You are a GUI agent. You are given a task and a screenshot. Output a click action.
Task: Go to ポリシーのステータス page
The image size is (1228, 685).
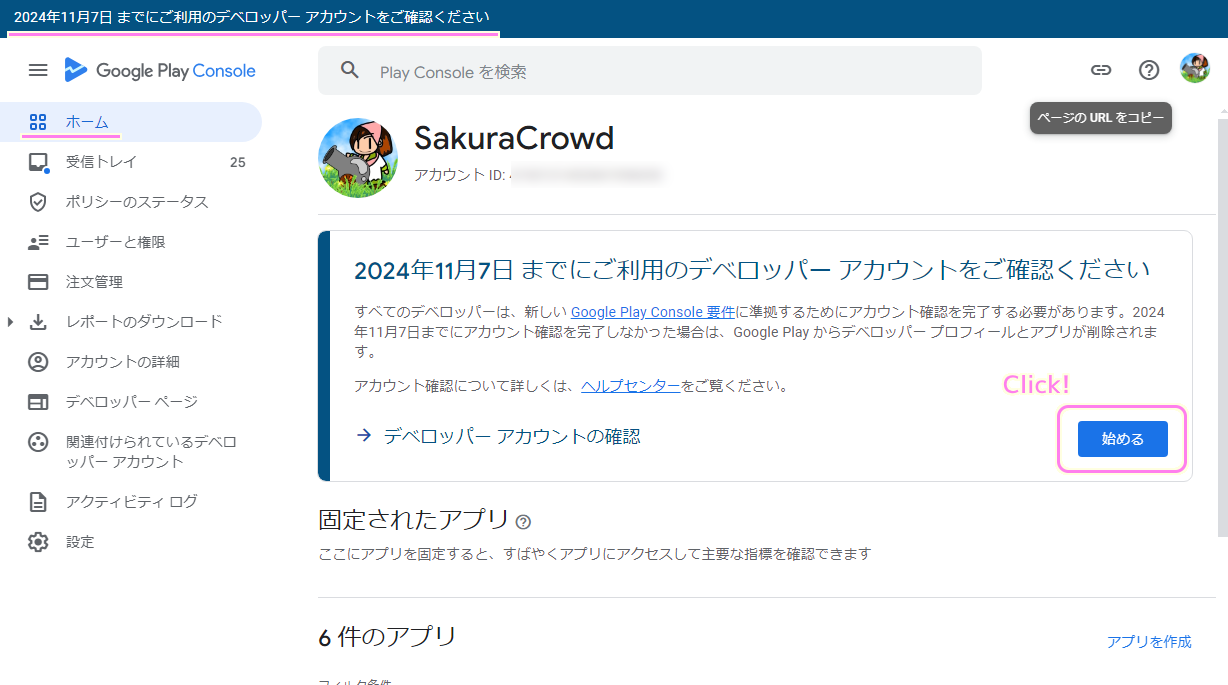click(x=137, y=202)
